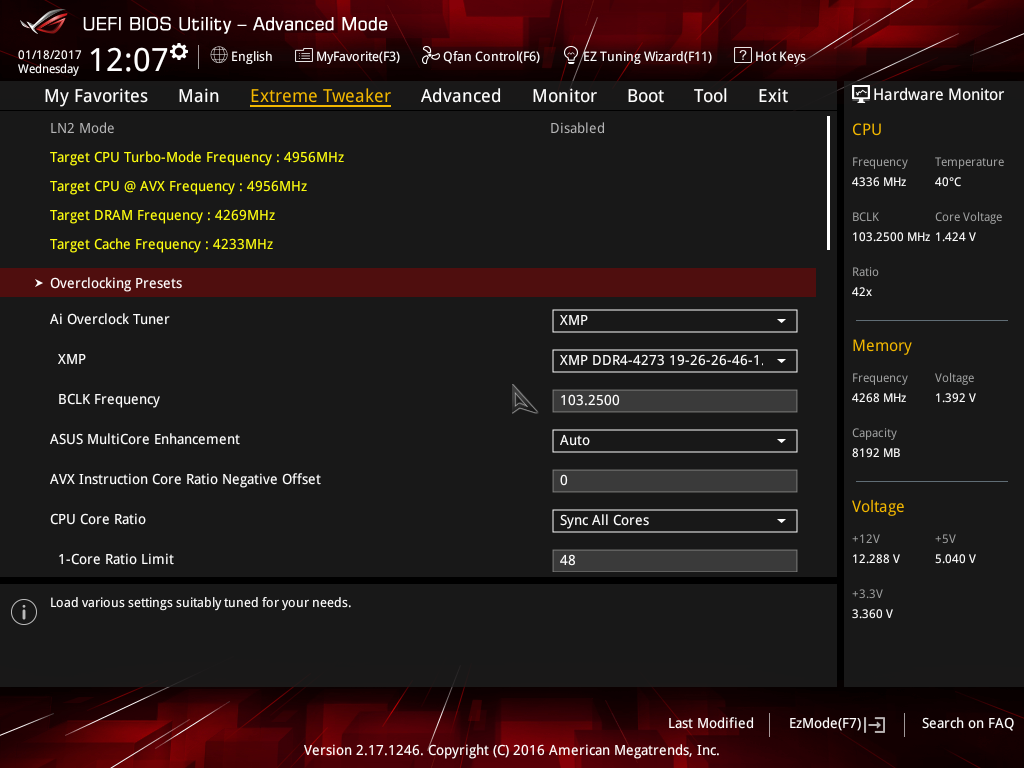Click memory Capacity 8192 MB value
The image size is (1024, 768).
[x=876, y=453]
